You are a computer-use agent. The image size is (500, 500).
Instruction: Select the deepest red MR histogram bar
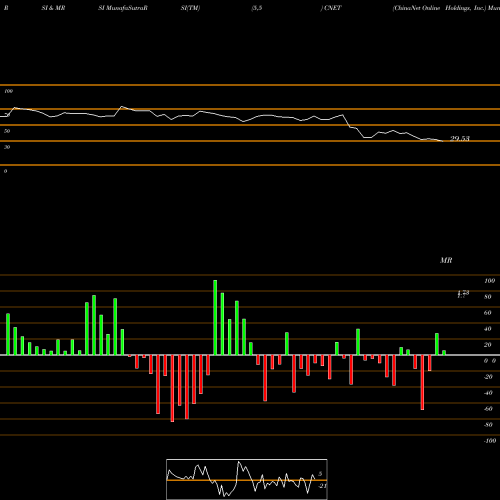[172, 388]
